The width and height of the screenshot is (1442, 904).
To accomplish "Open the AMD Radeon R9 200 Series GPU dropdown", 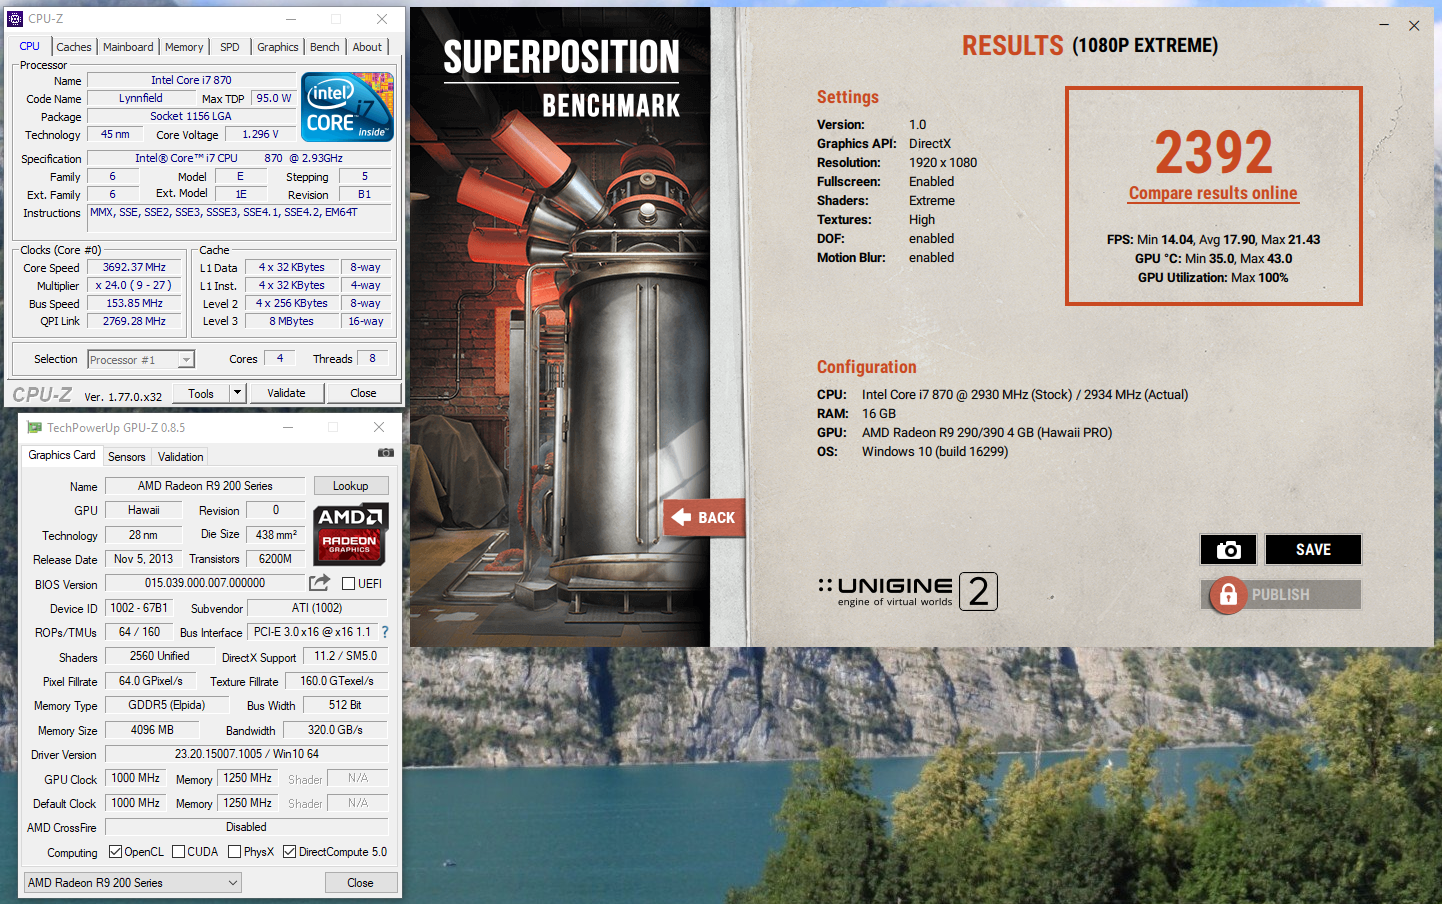I will pos(133,883).
